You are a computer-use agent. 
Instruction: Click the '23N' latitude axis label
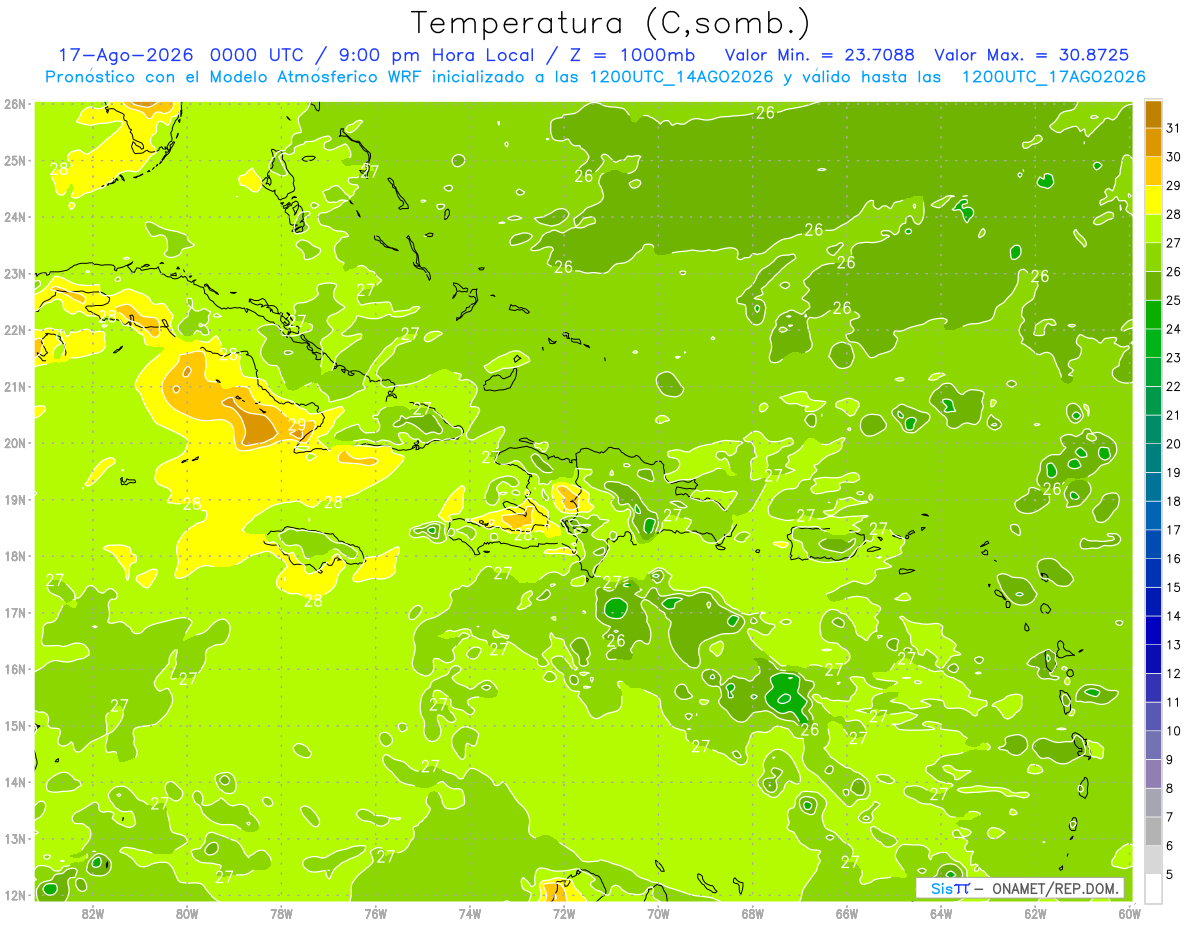[x=15, y=273]
